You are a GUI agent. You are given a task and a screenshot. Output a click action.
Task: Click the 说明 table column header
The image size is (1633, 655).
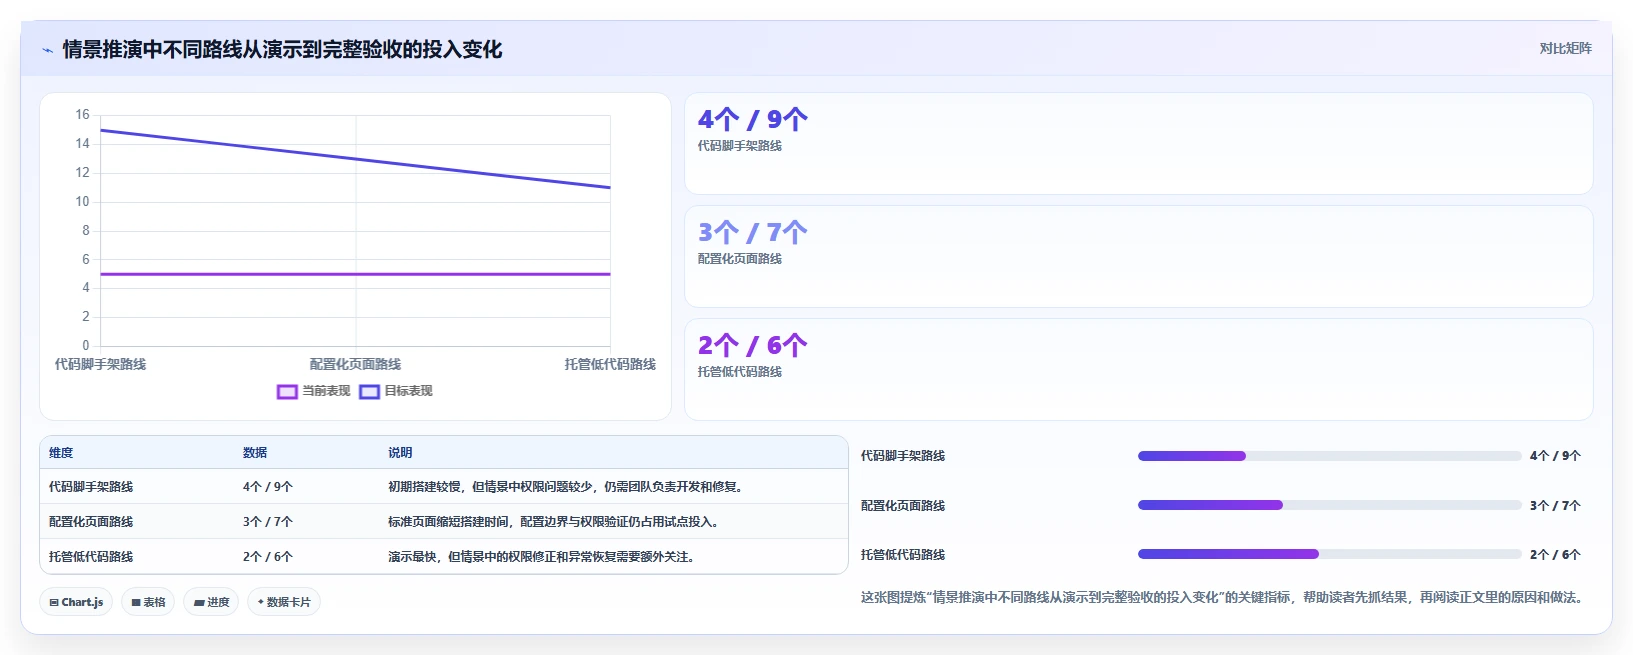pos(400,453)
